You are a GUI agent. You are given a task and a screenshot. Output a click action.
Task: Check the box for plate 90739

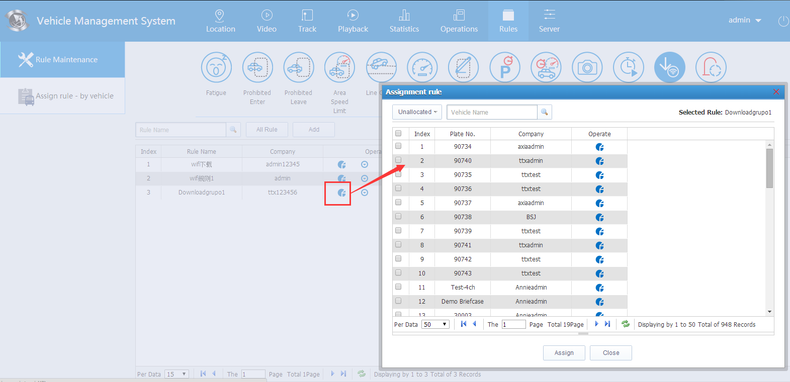399,230
